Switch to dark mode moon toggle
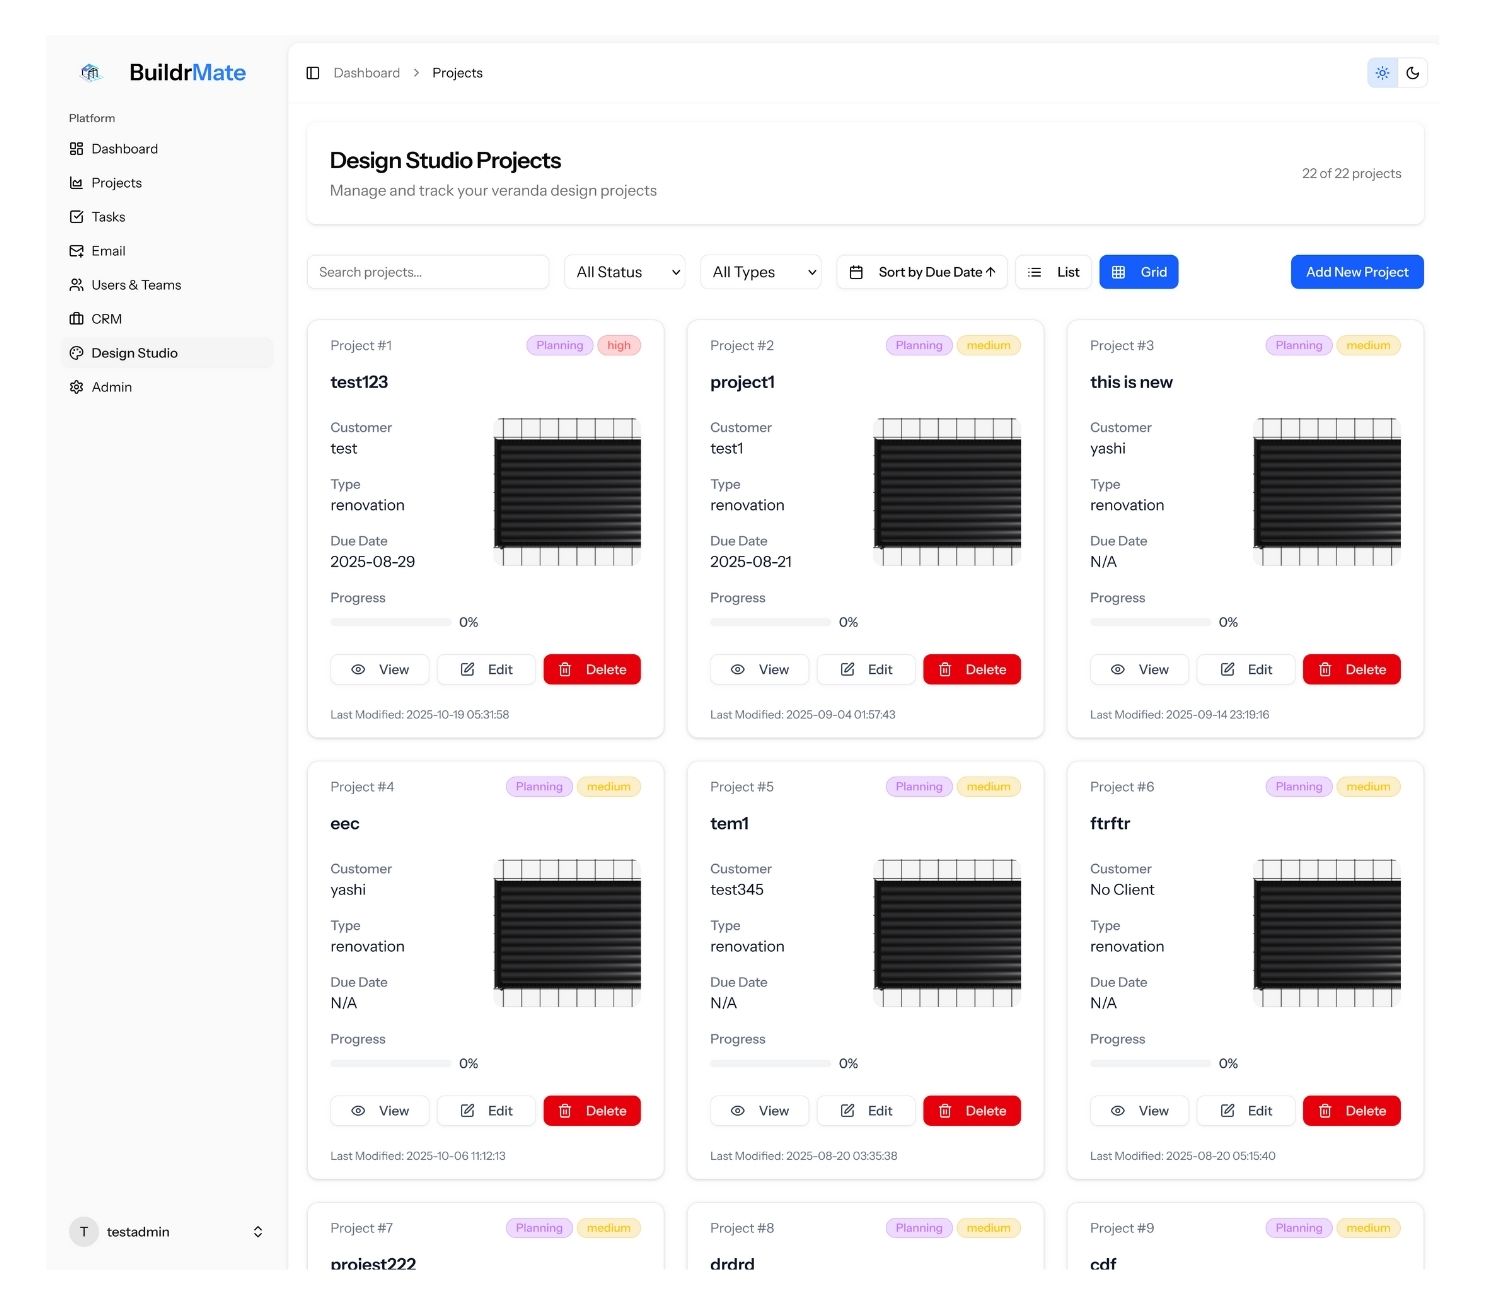This screenshot has width=1485, height=1305. pyautogui.click(x=1412, y=73)
